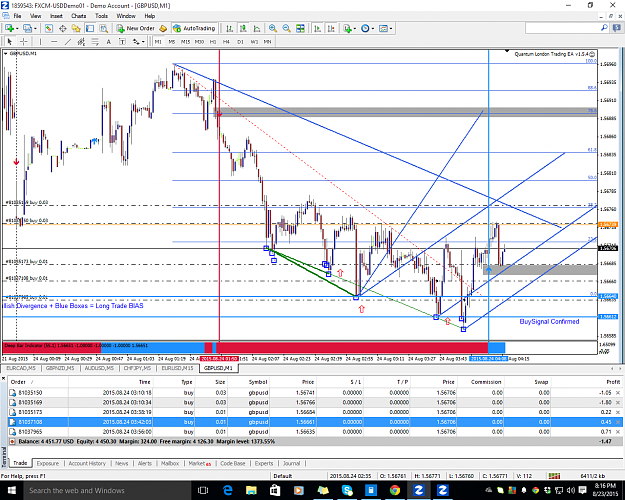
Task: Switch chart to Candlesticks mode
Action: [243, 28]
